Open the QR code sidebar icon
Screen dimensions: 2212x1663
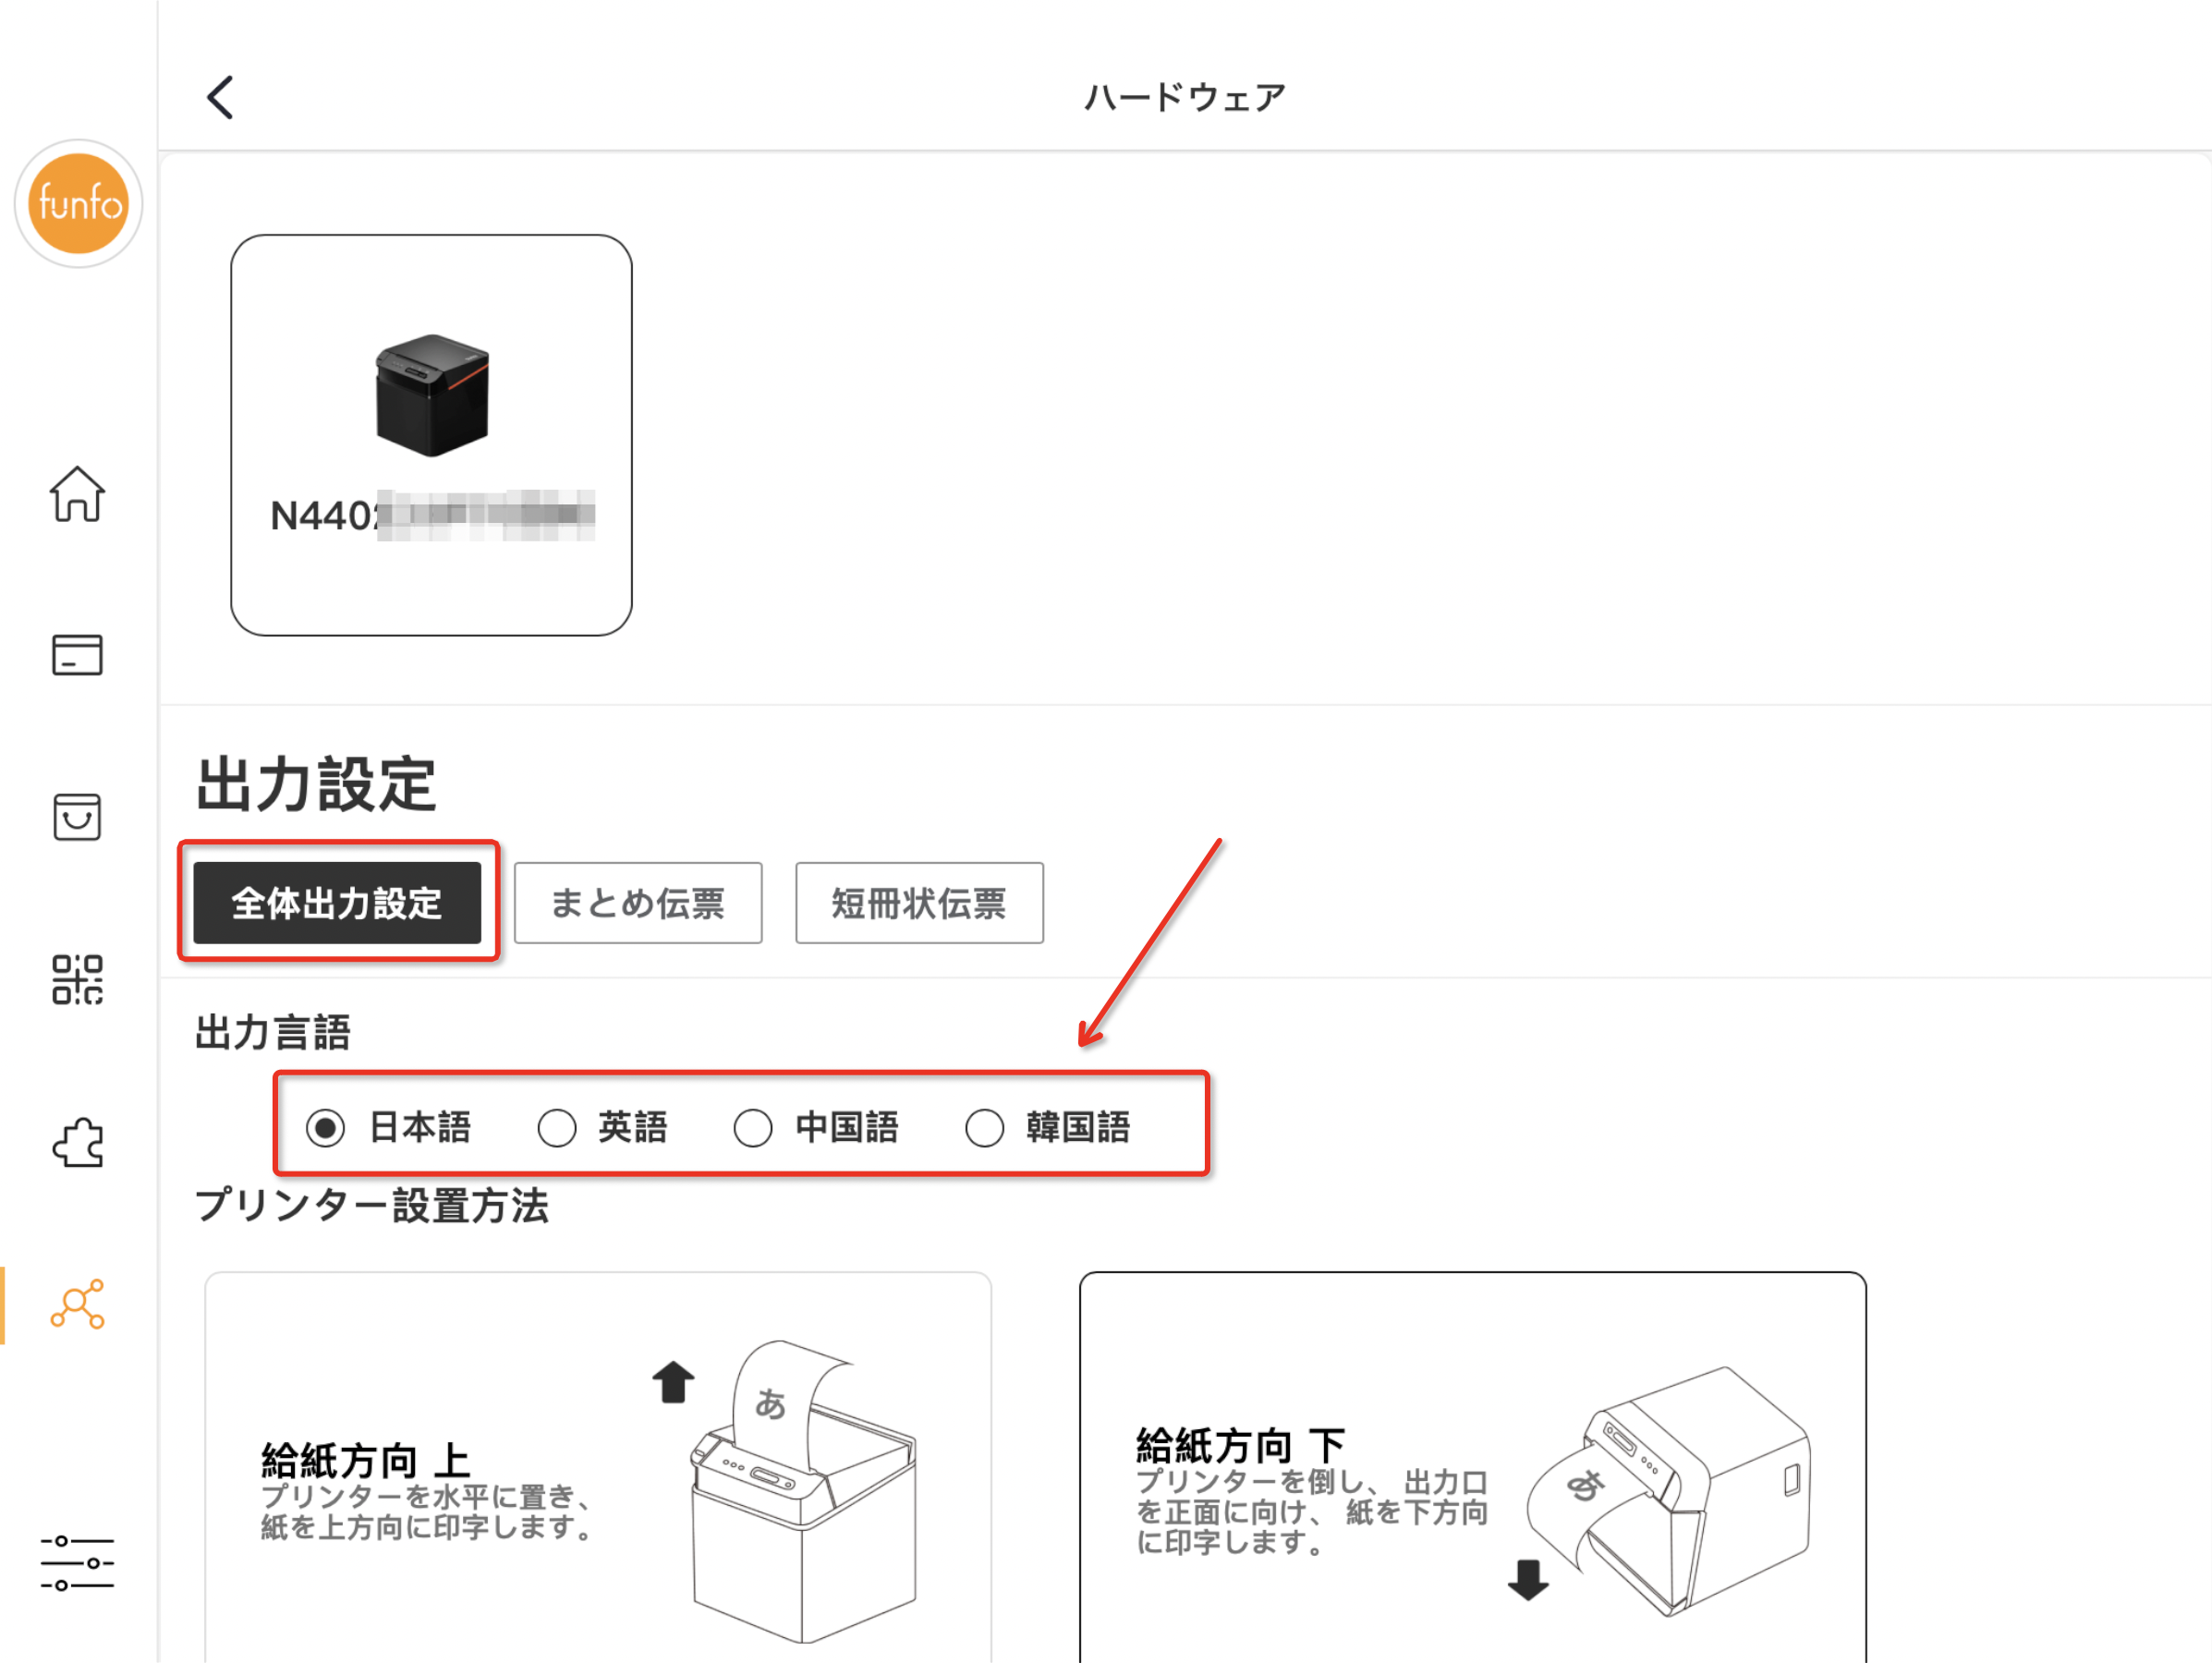(x=77, y=979)
